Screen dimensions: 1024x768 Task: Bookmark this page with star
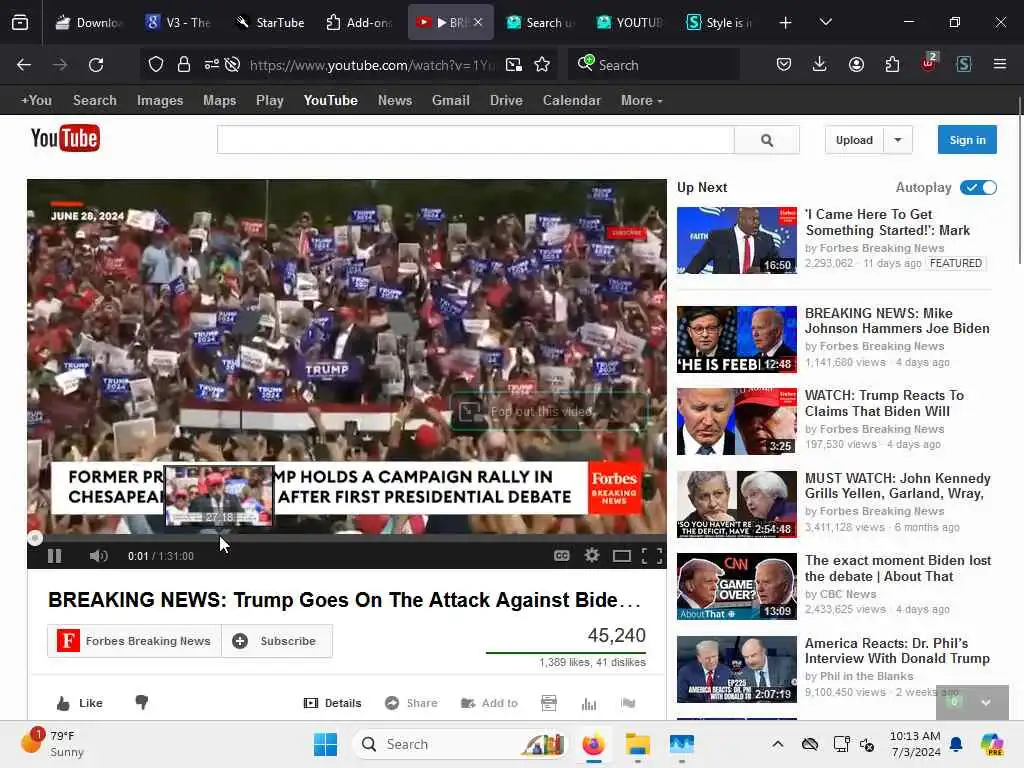click(x=542, y=65)
